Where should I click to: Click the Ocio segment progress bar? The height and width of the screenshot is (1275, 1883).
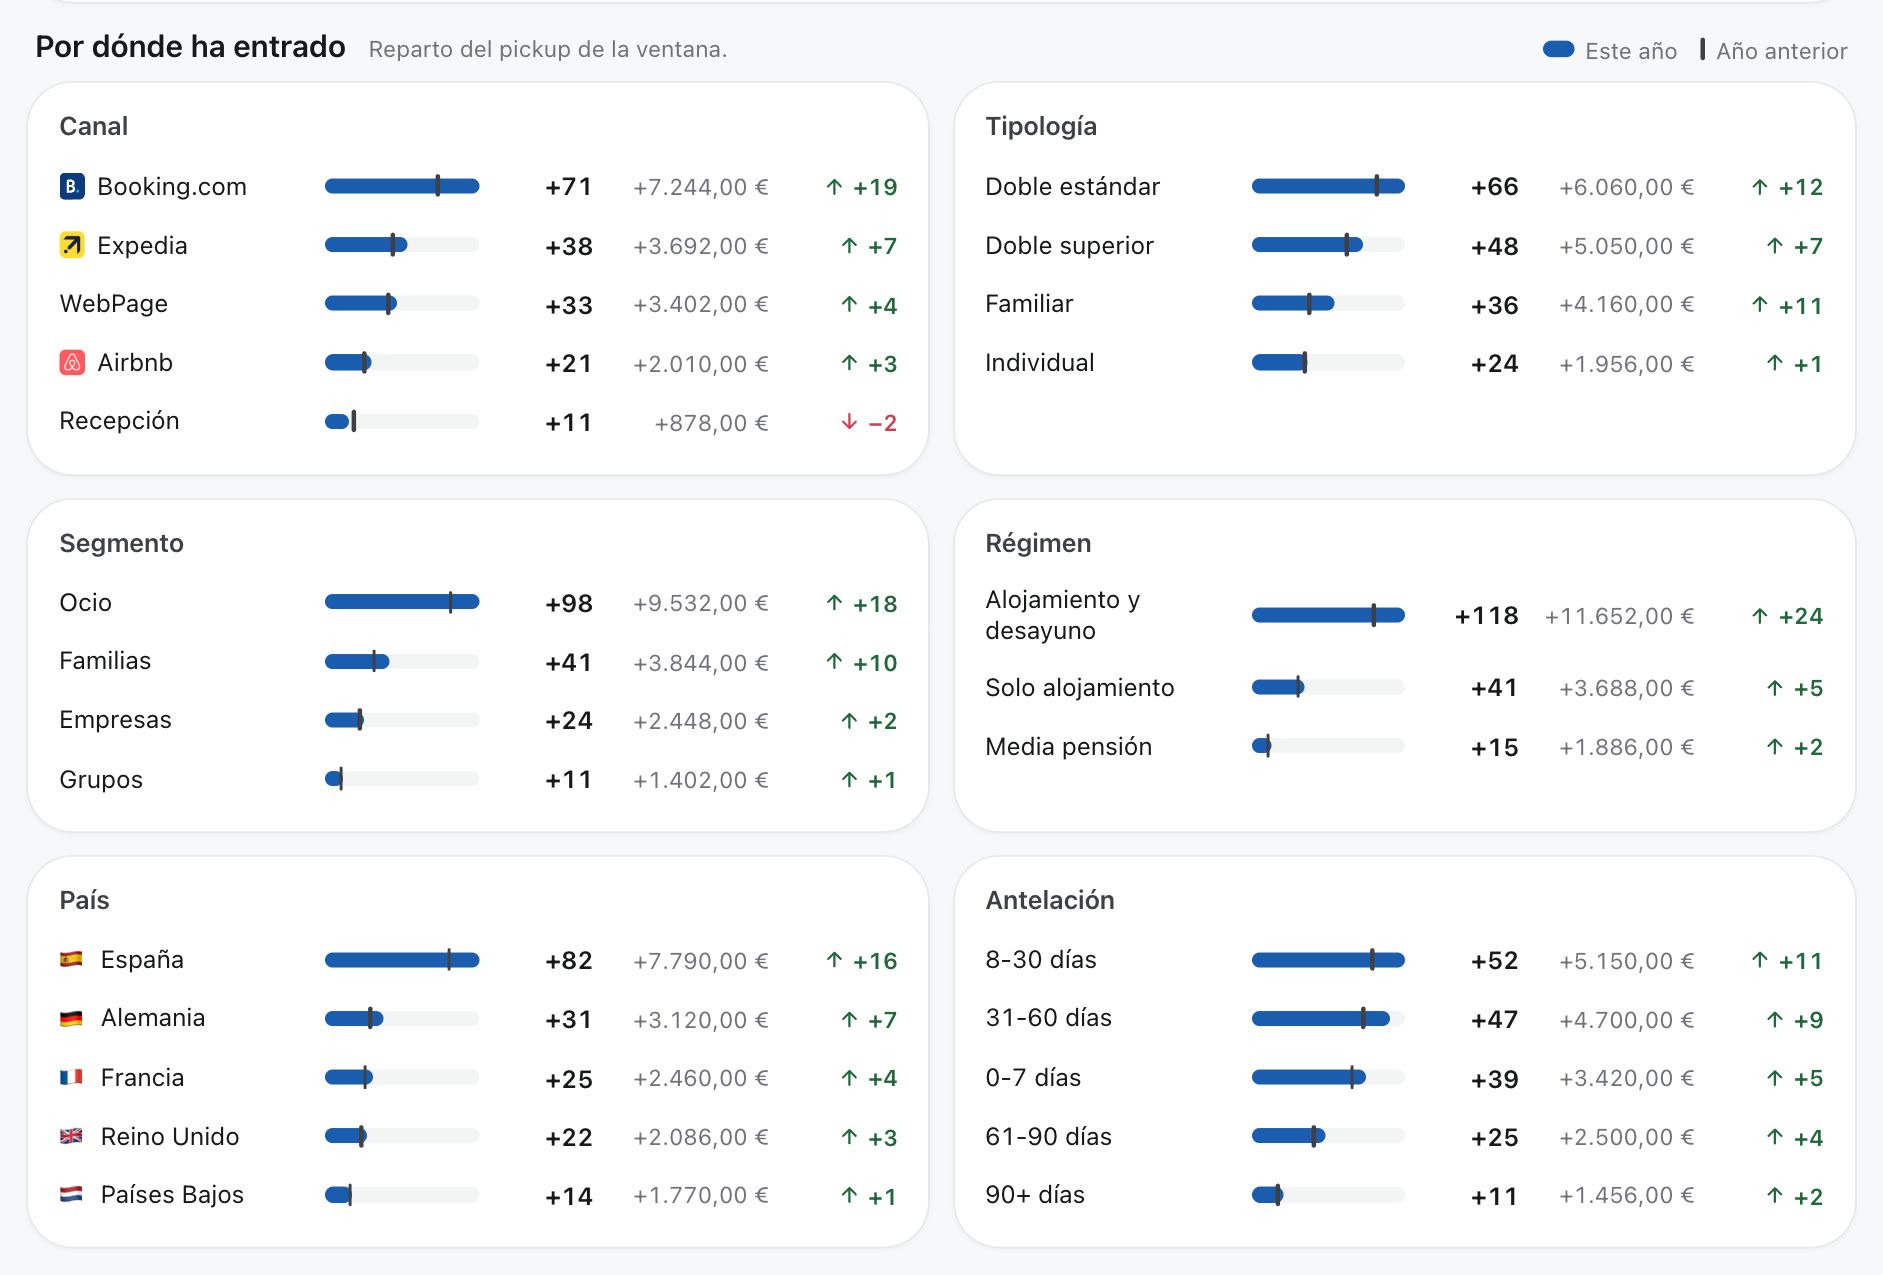pos(402,602)
